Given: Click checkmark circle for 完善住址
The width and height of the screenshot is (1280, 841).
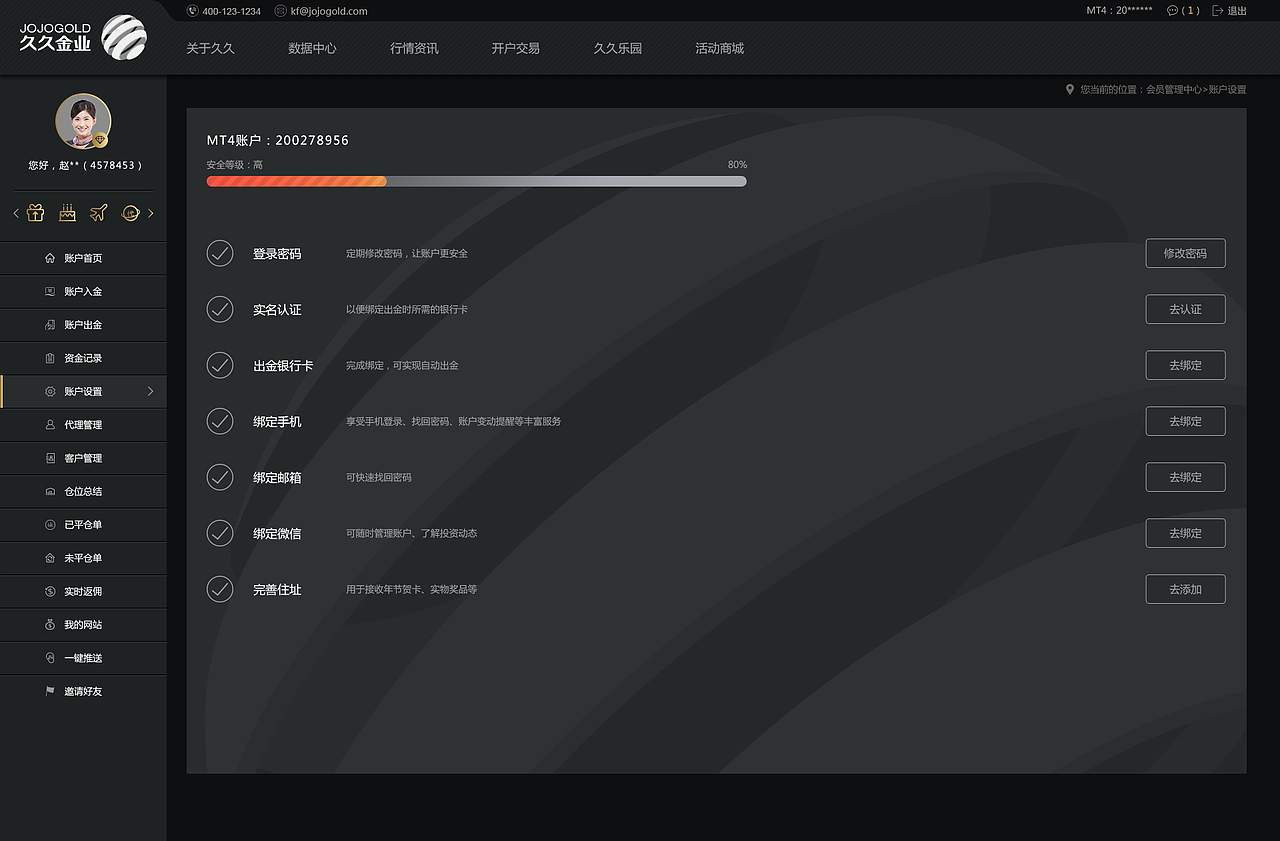Looking at the screenshot, I should 220,589.
